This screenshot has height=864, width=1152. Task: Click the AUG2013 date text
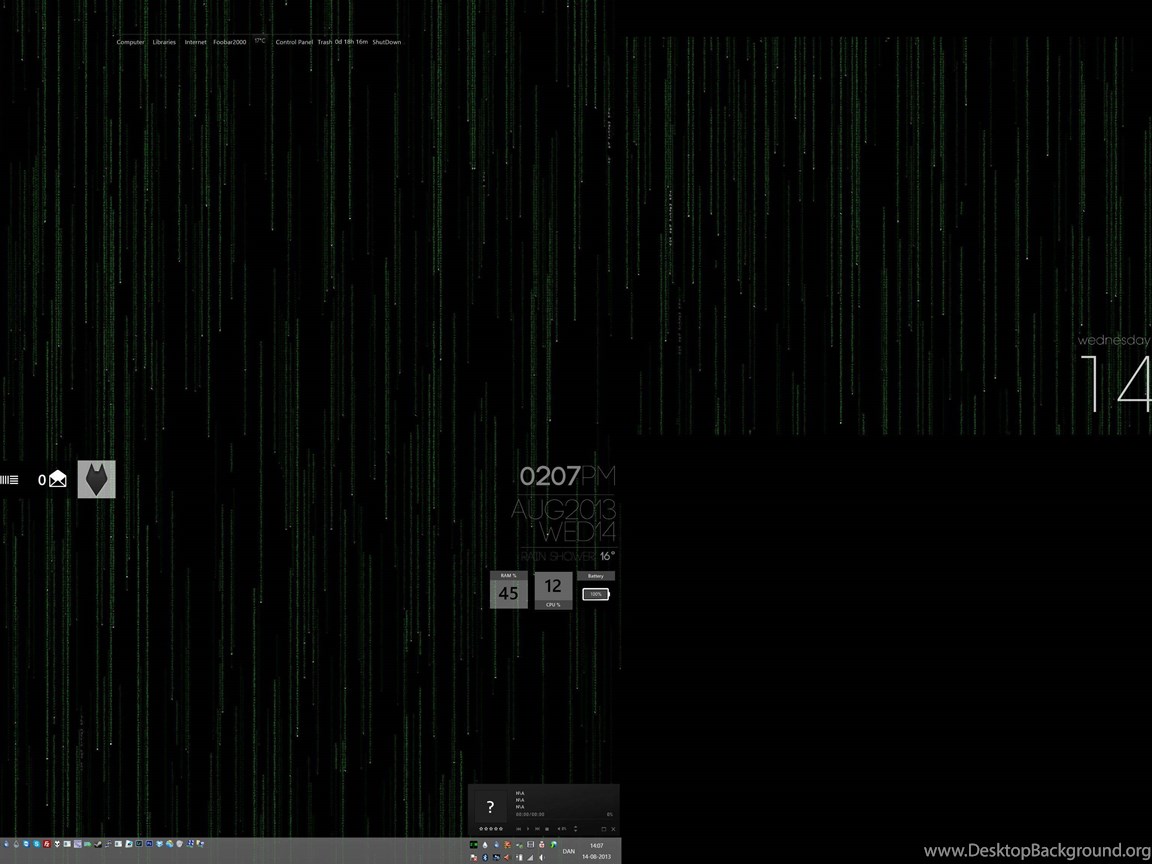(x=564, y=509)
